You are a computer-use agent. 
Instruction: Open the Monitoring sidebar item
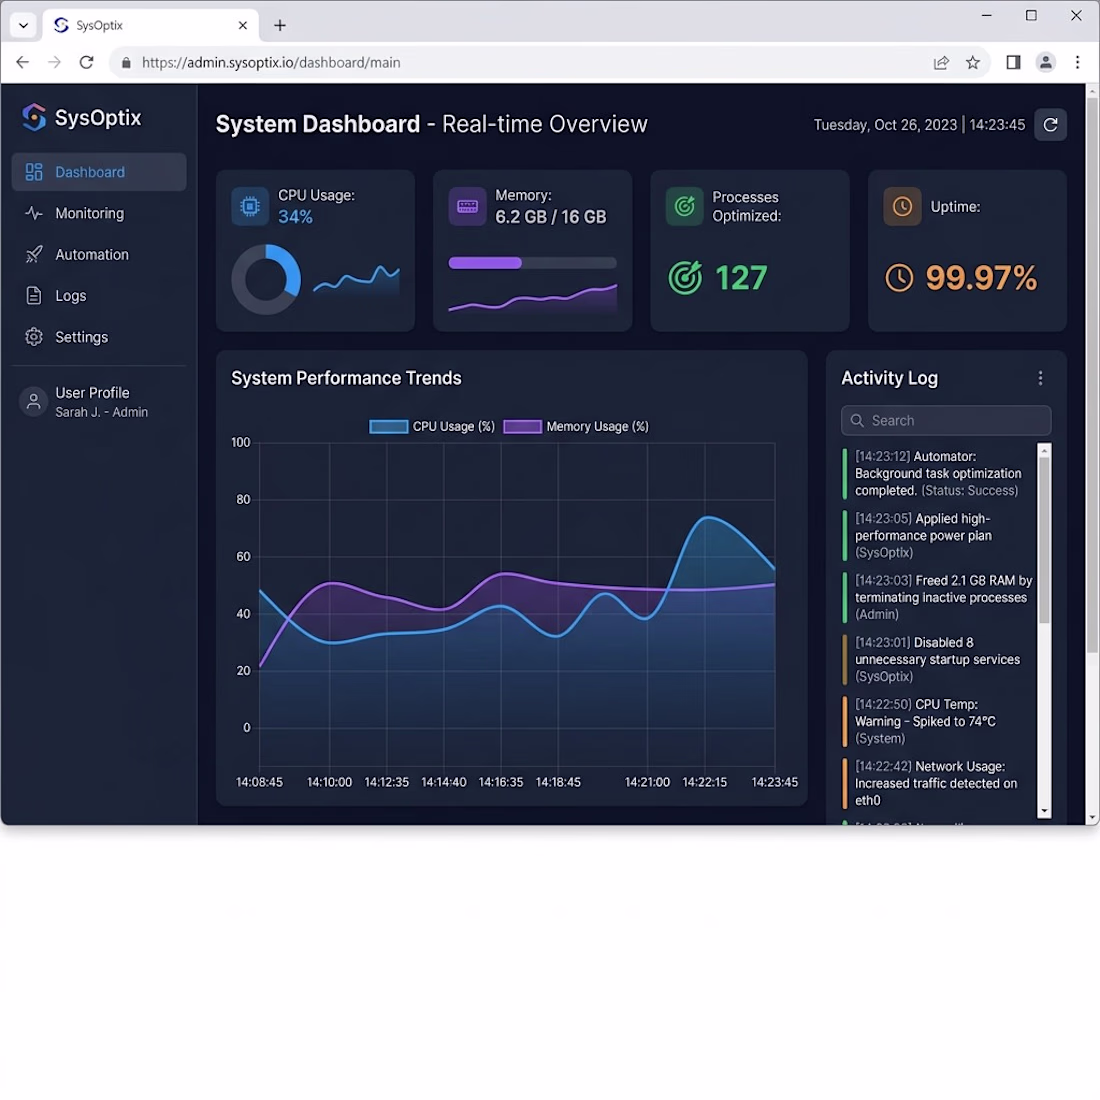89,214
